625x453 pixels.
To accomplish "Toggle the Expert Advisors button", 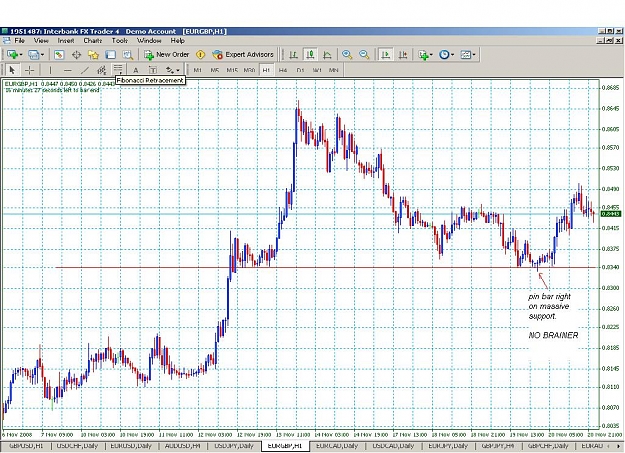I will [x=243, y=55].
